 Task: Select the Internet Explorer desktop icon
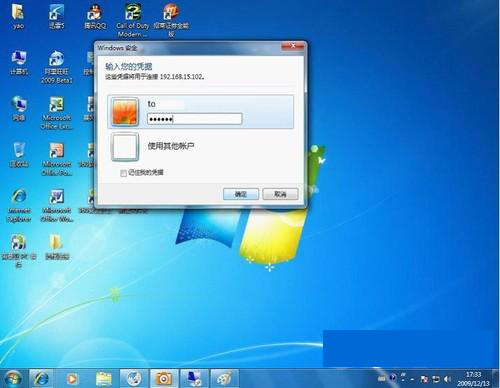click(x=19, y=206)
